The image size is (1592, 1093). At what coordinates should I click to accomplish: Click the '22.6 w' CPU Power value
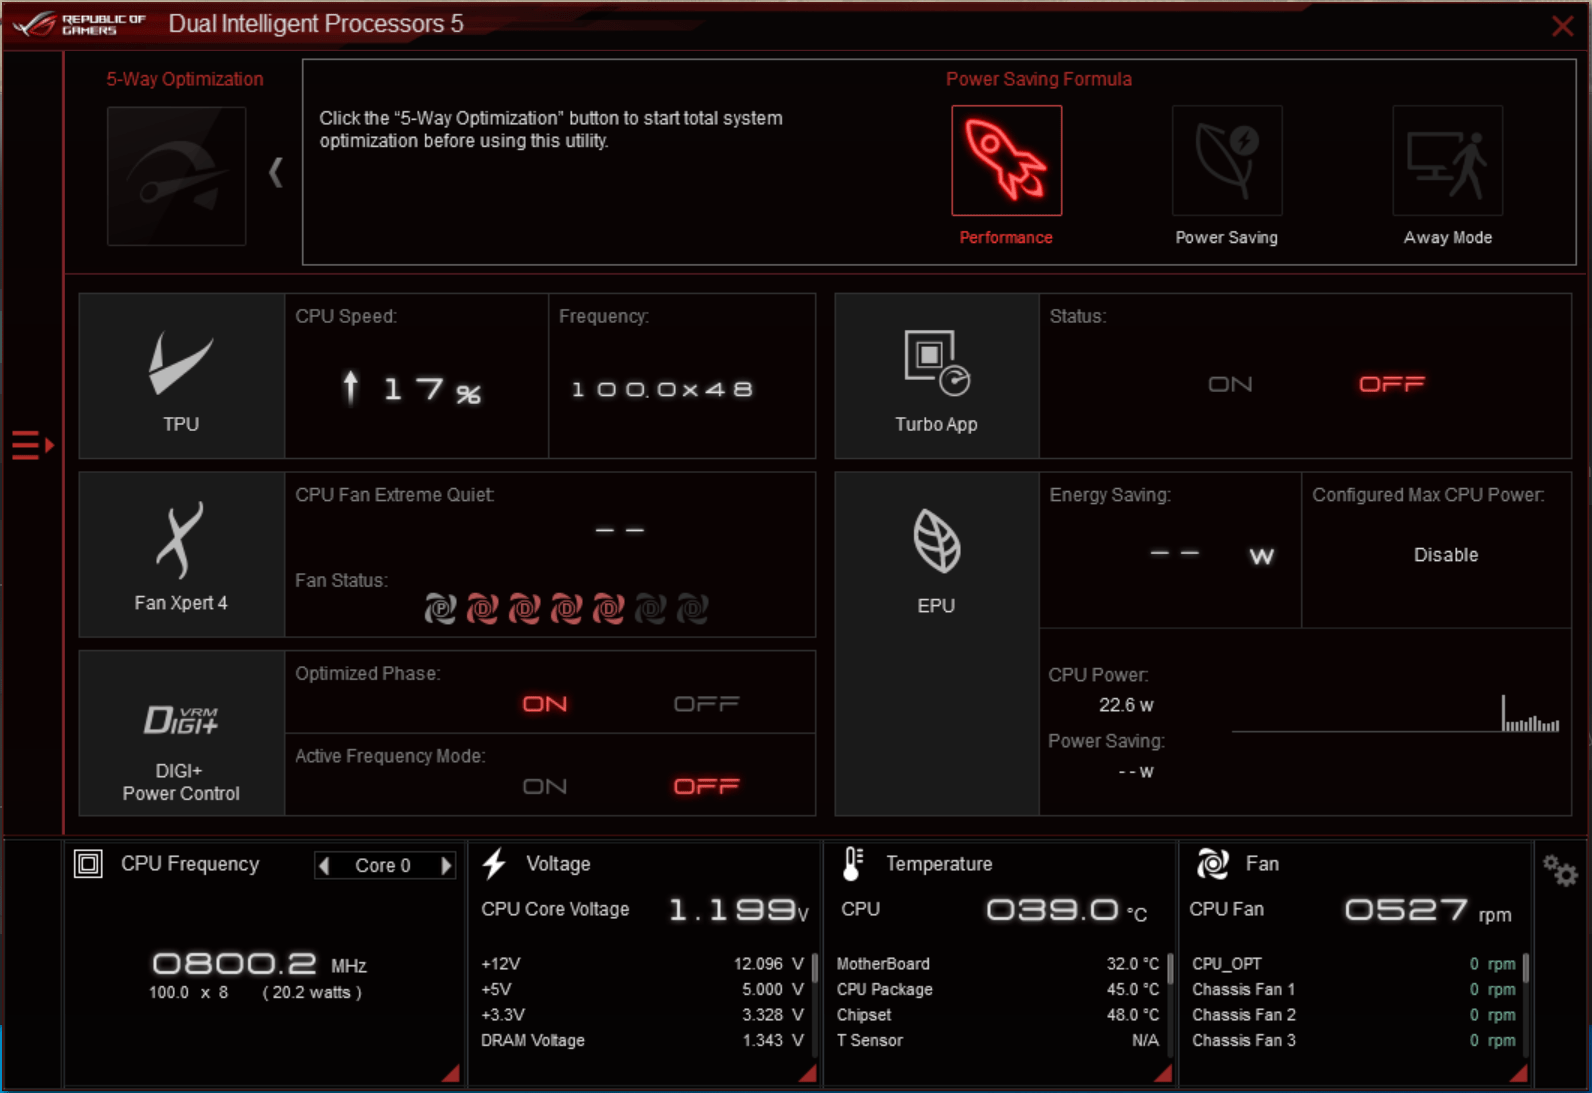point(1126,705)
